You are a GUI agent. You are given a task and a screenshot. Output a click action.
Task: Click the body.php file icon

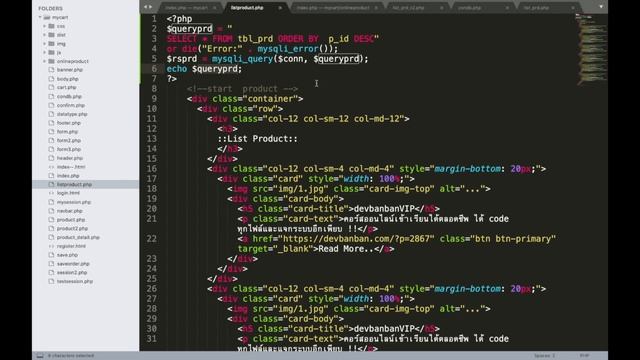[51, 79]
